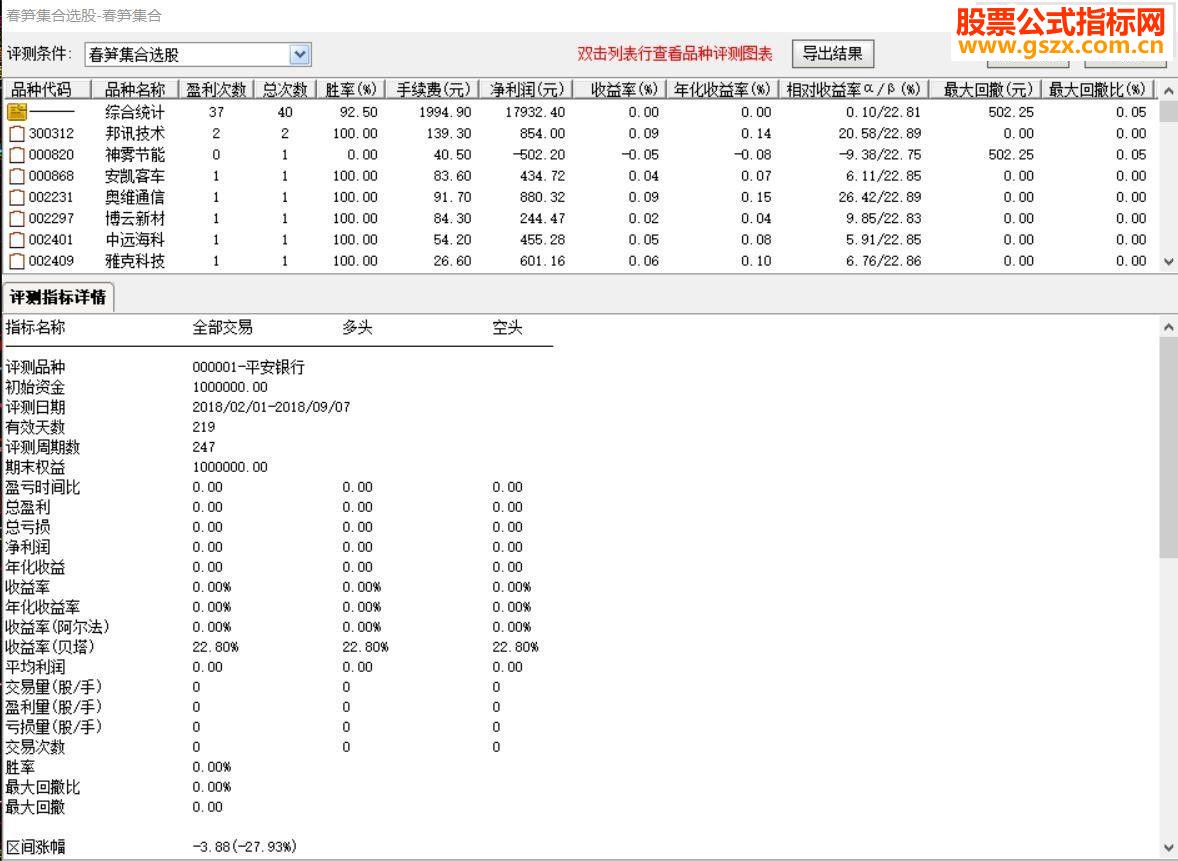Click the document icon for 002409
The height and width of the screenshot is (861, 1178).
(17, 261)
